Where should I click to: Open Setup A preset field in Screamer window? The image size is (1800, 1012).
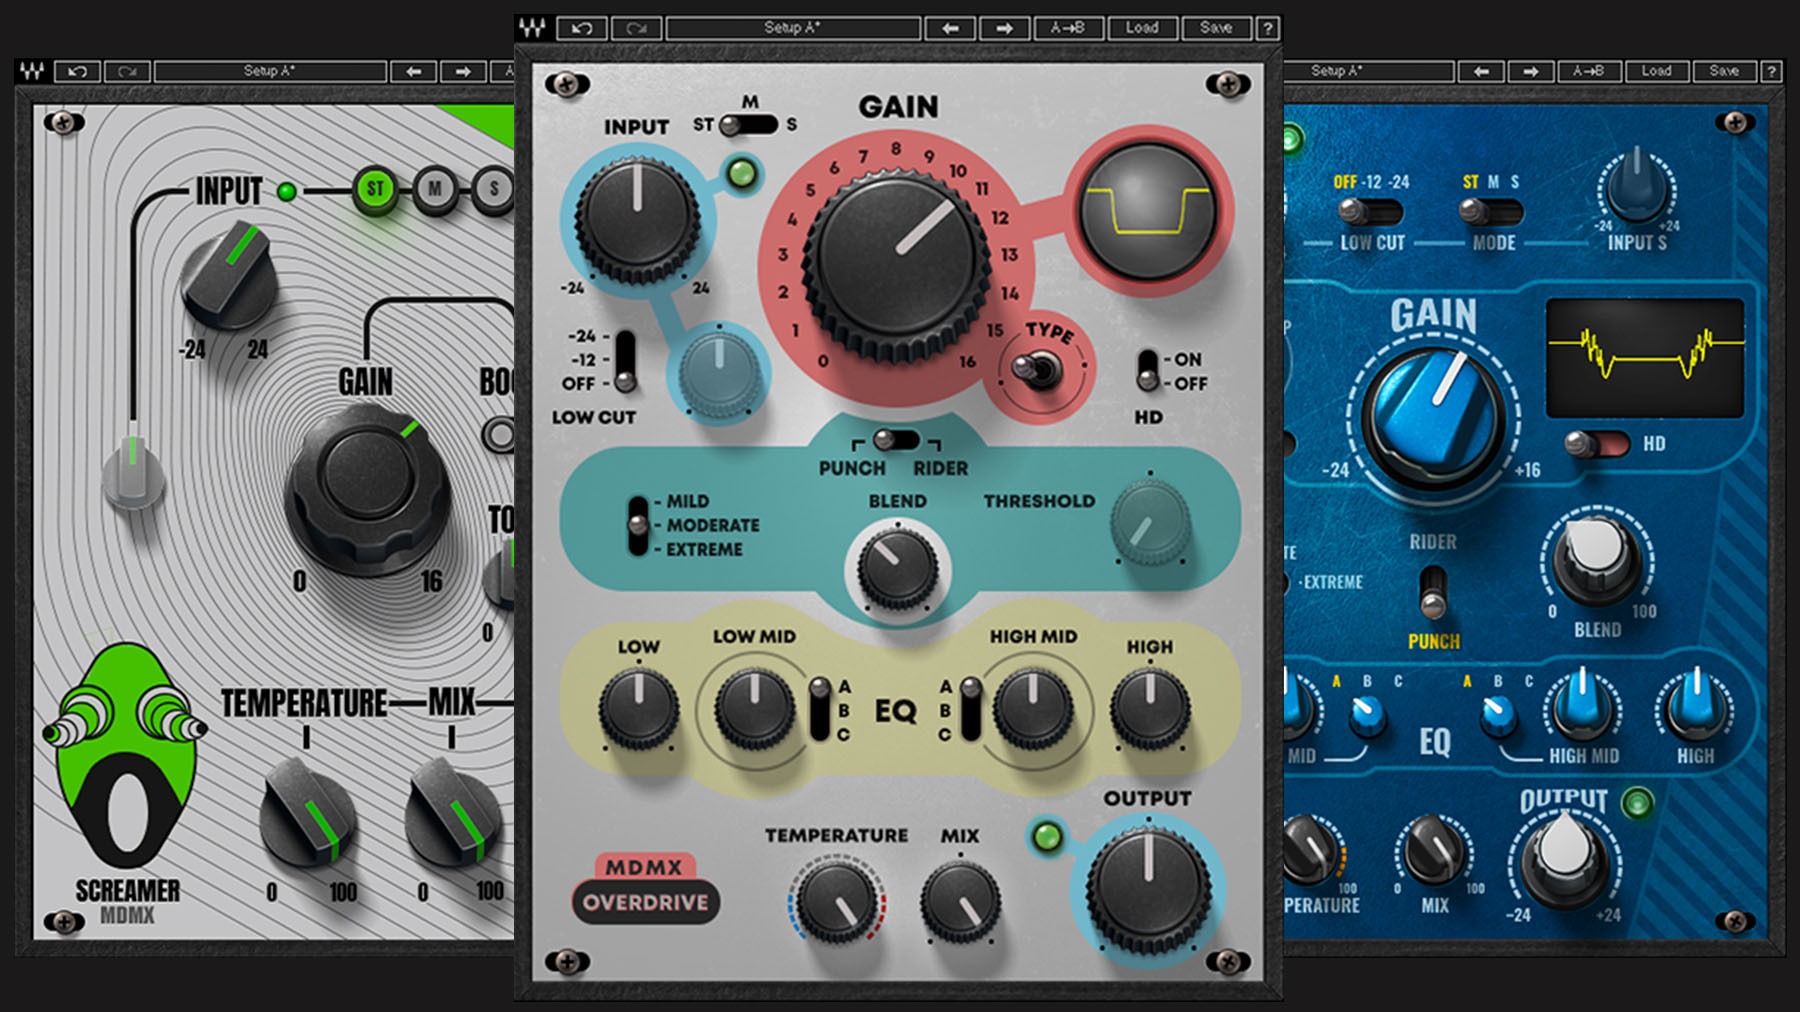tap(270, 71)
